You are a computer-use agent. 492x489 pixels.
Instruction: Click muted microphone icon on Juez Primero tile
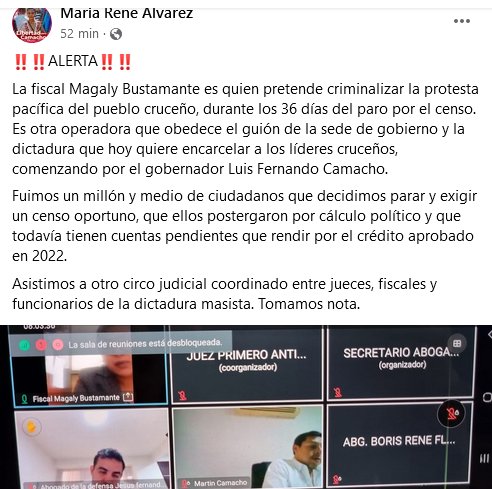coord(182,395)
